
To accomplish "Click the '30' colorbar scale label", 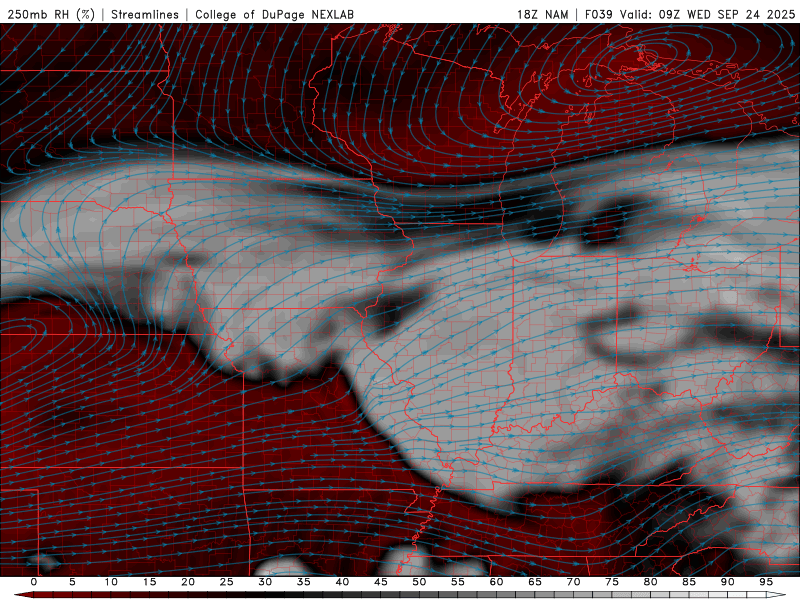I will tap(265, 582).
